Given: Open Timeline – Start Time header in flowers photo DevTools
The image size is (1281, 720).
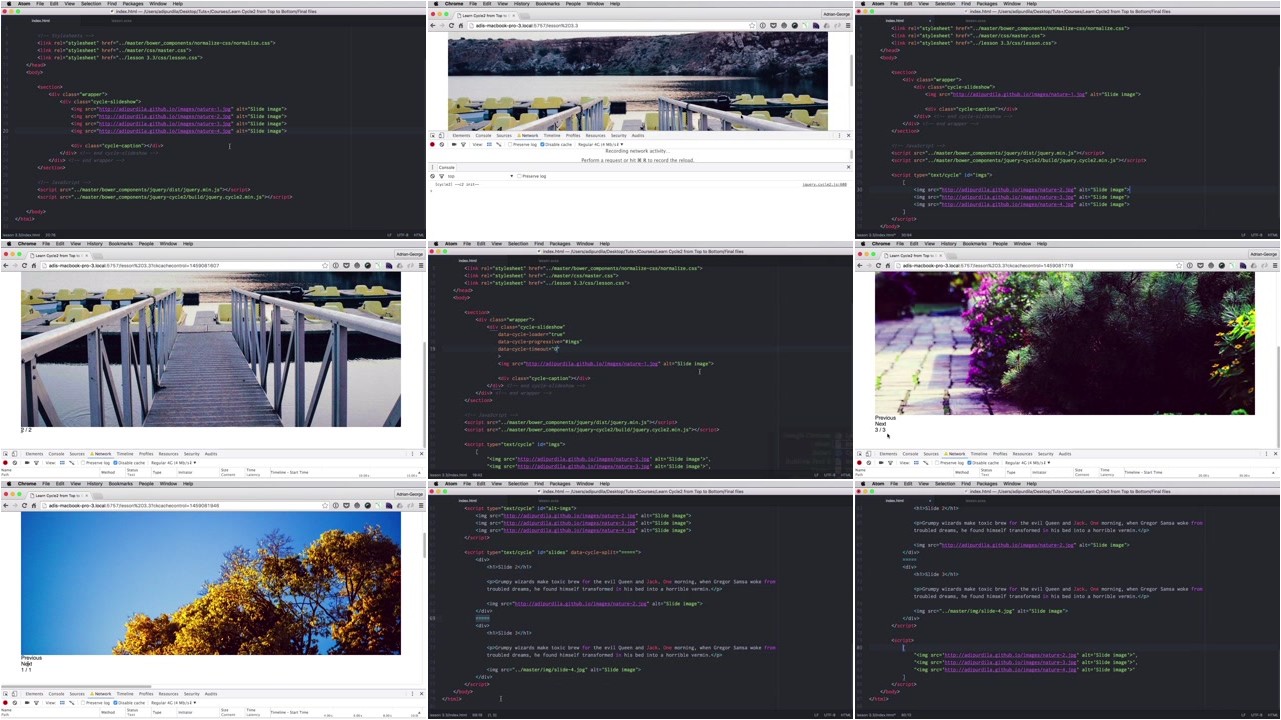Looking at the screenshot, I should 1143,472.
